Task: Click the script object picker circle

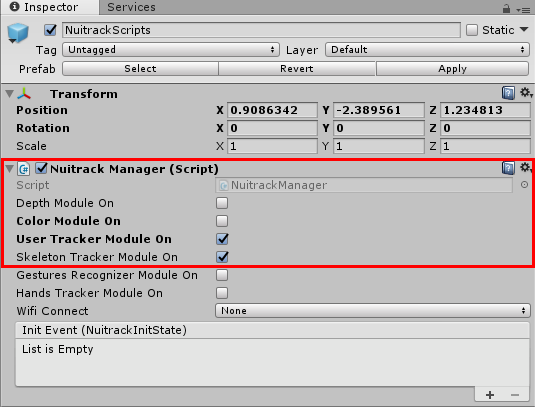Action: click(x=524, y=185)
